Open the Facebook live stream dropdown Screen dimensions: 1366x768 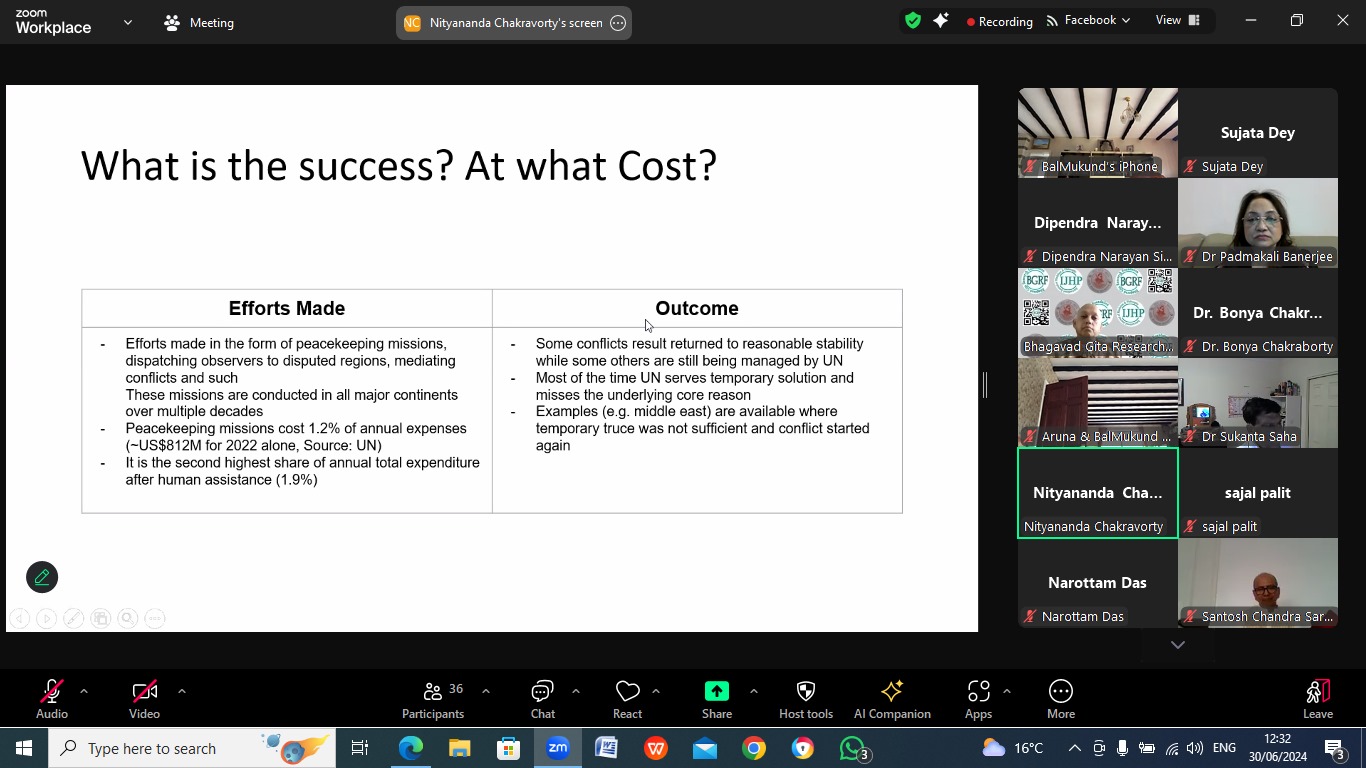click(1089, 20)
